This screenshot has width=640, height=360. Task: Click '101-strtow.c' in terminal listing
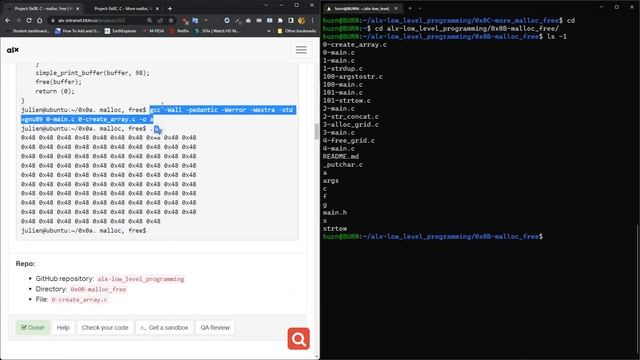(x=347, y=100)
